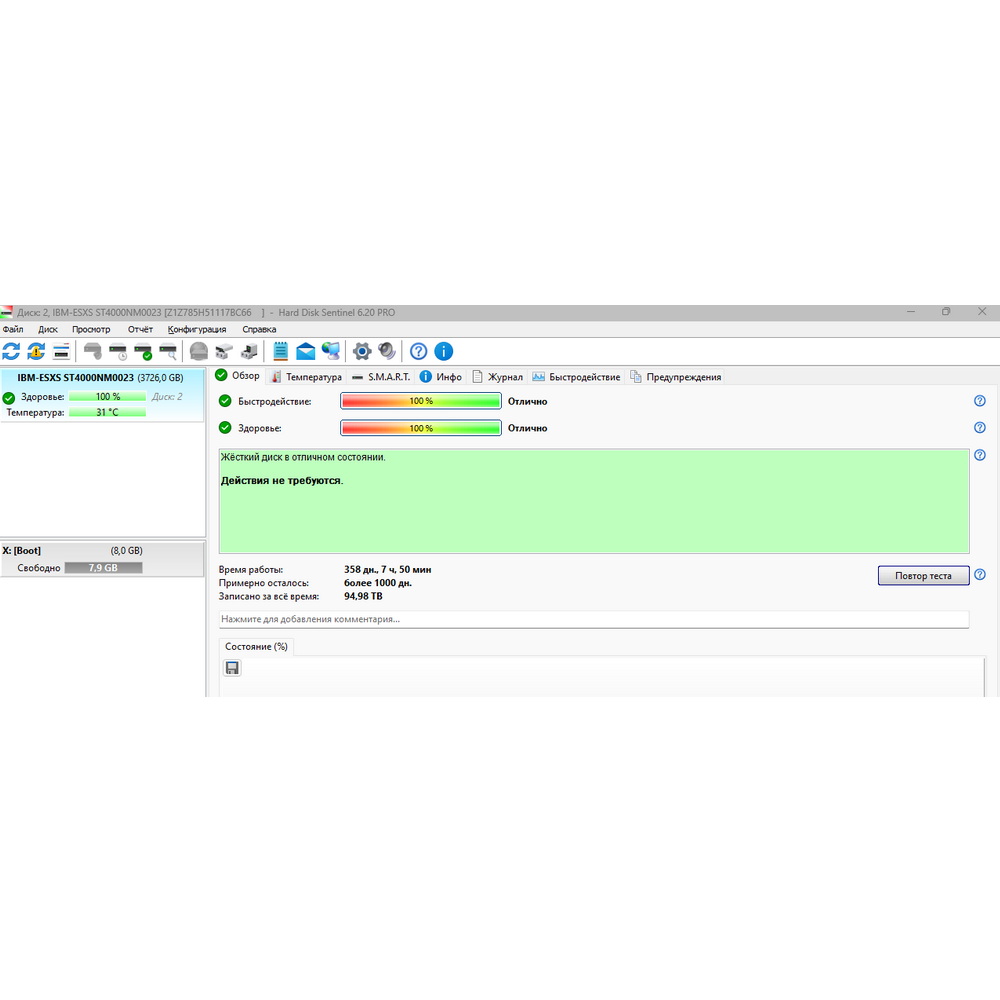Click the two stacked drives icon

[224, 351]
